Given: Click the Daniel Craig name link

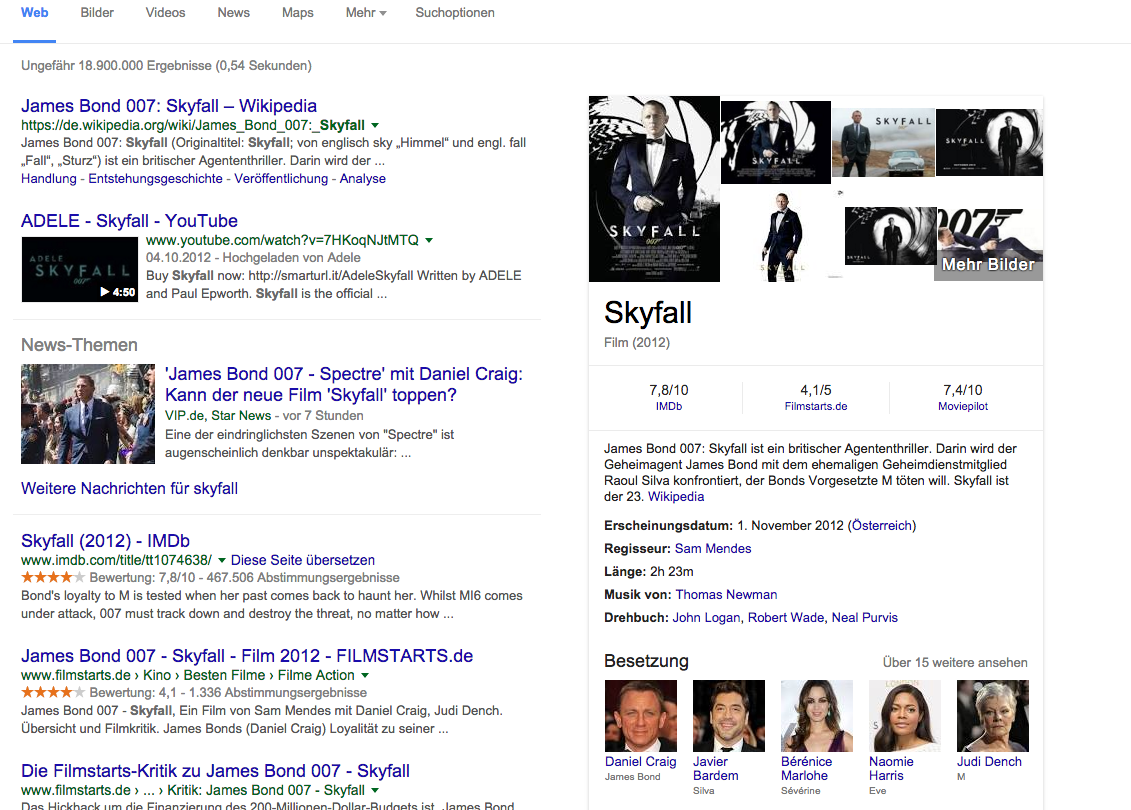Looking at the screenshot, I should click(641, 762).
